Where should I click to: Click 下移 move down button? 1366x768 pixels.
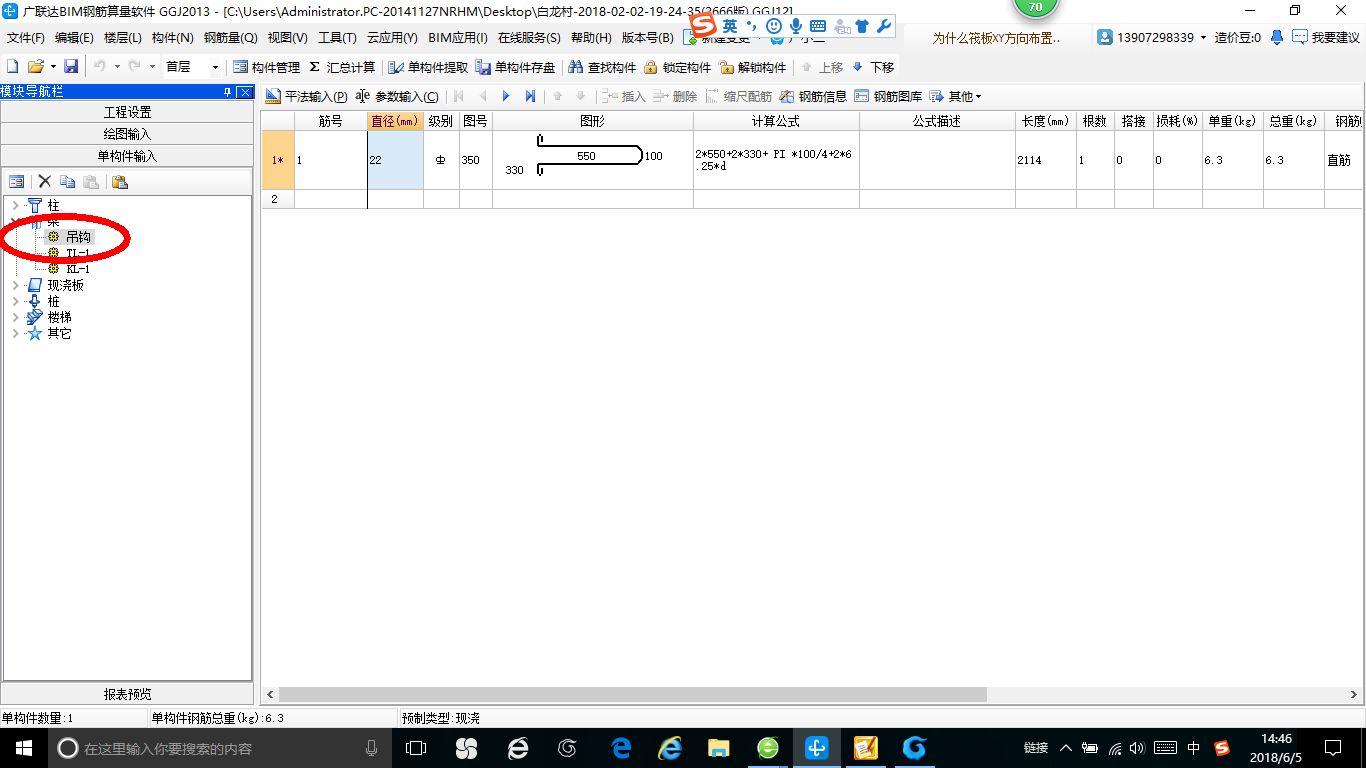coord(873,67)
